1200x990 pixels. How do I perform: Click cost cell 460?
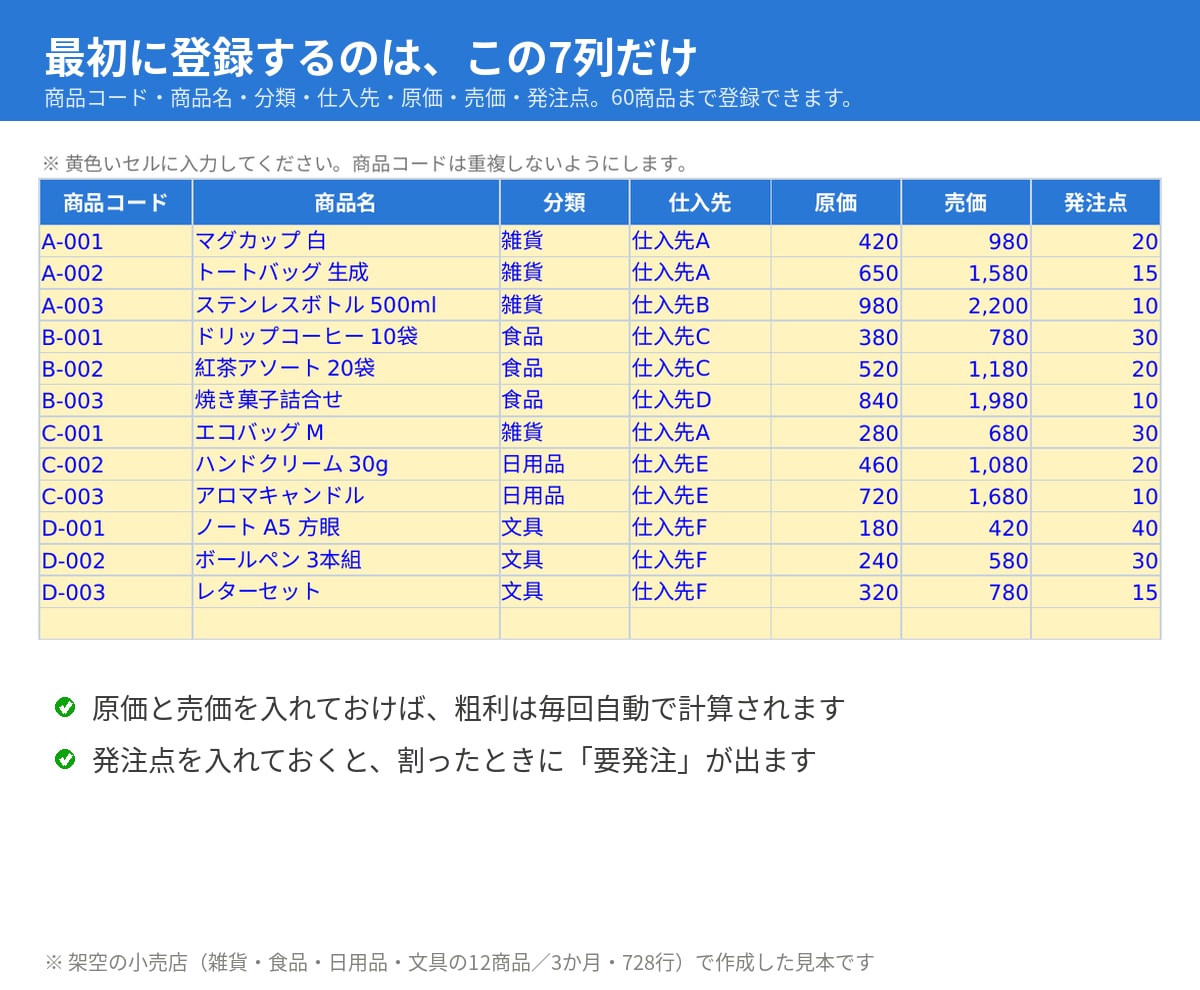pyautogui.click(x=836, y=465)
